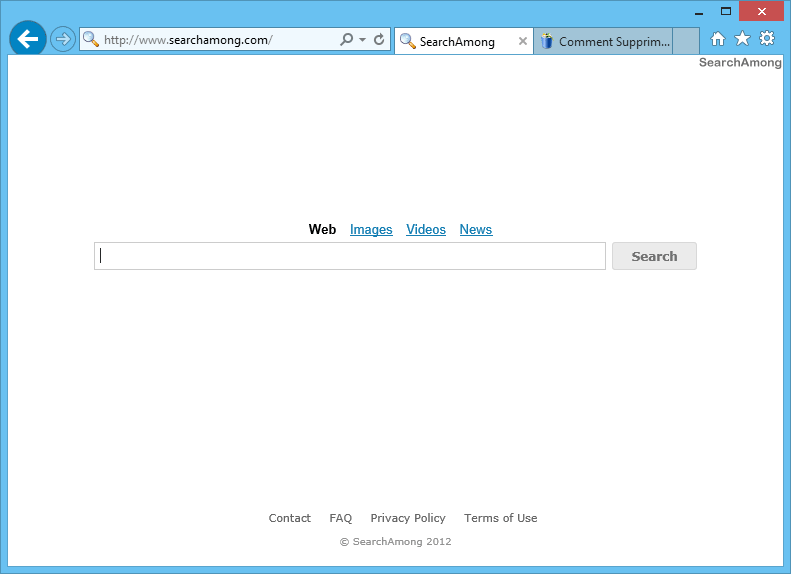Open the Terms of Use link
The width and height of the screenshot is (791, 574).
500,518
